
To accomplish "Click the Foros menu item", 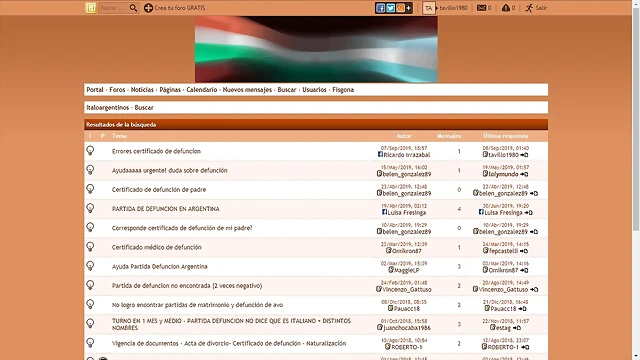I will coord(117,90).
